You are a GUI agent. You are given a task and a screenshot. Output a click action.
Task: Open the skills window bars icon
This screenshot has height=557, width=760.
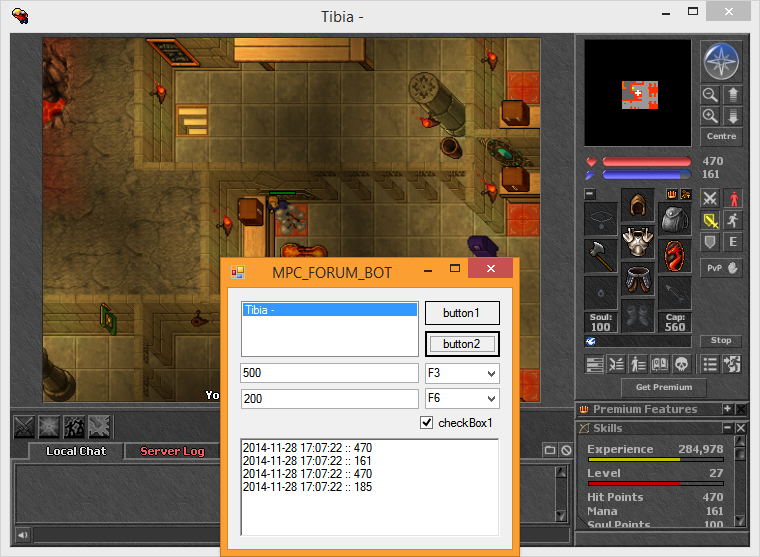tap(595, 364)
